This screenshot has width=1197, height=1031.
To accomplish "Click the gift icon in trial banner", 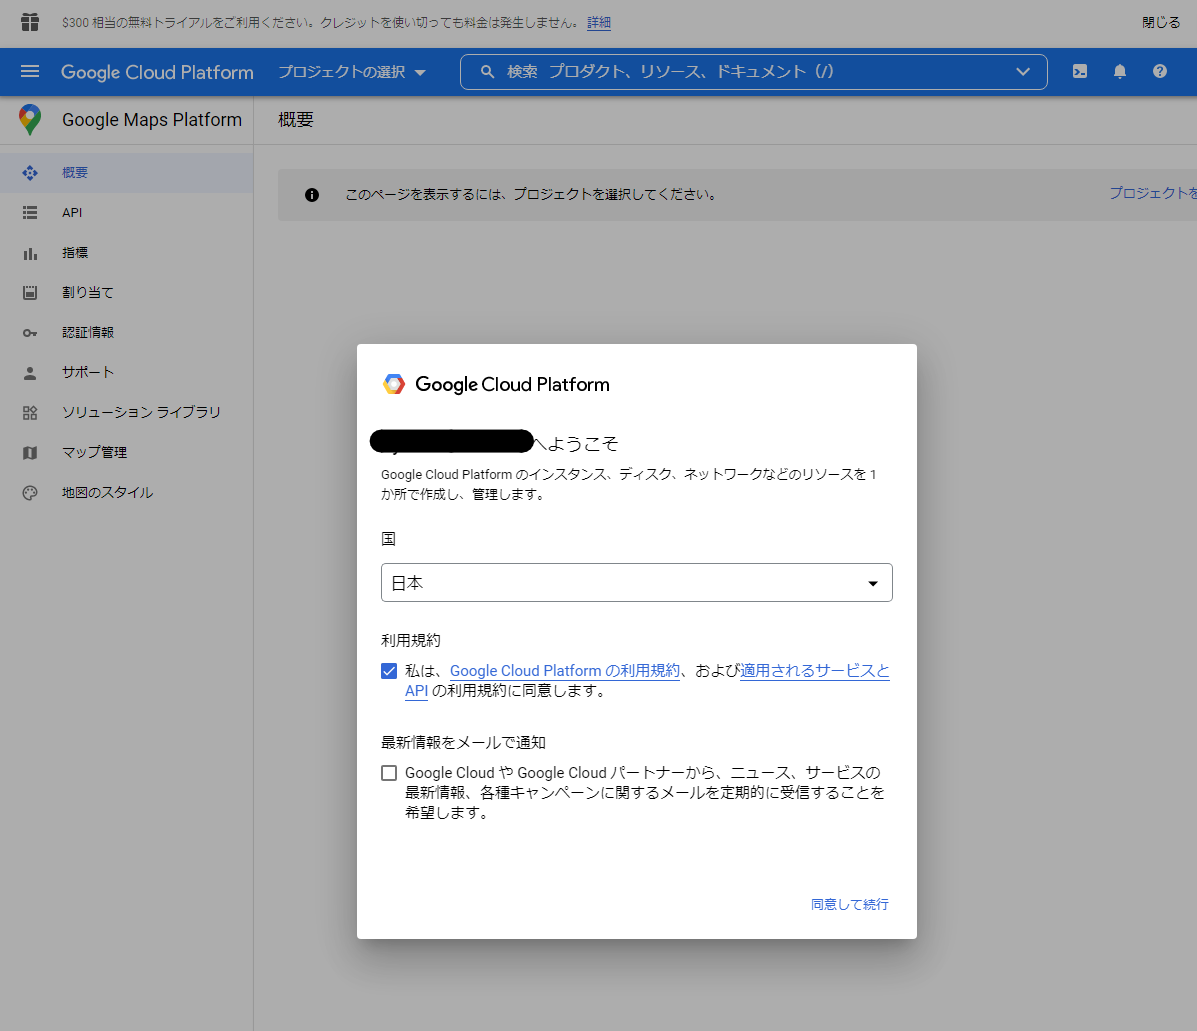I will coord(30,22).
